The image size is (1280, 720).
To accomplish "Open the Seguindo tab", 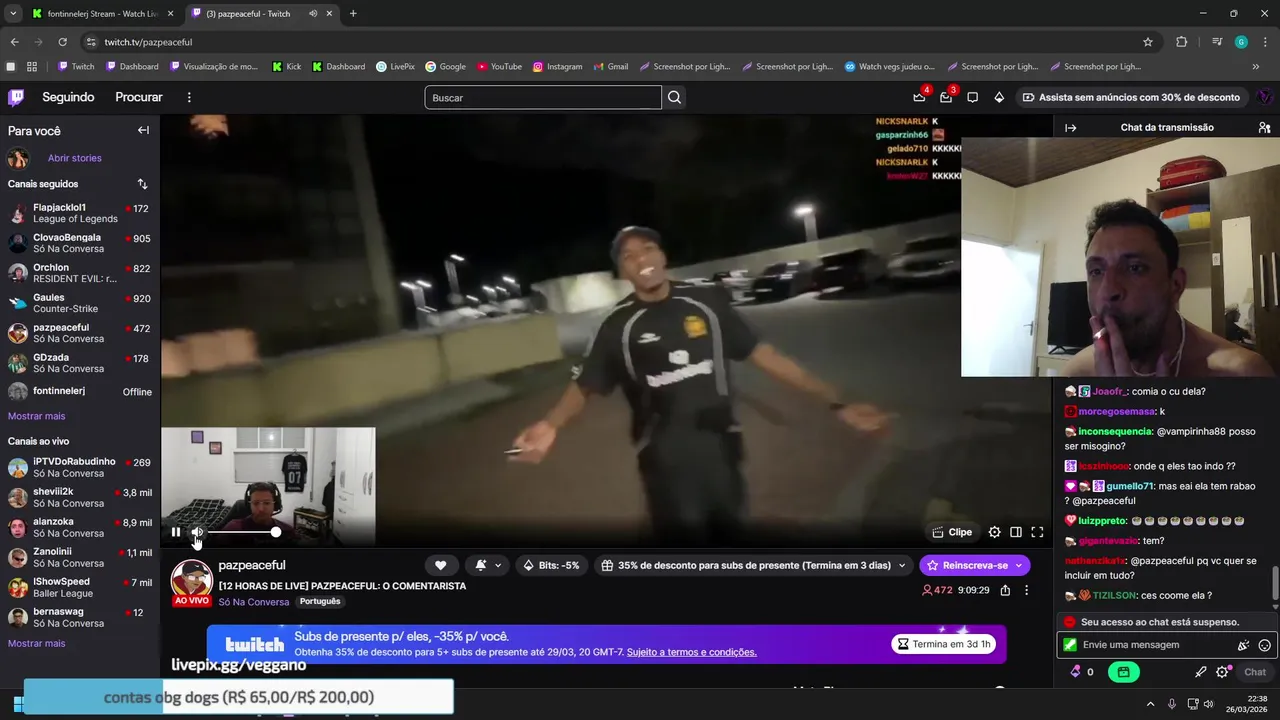I will (68, 97).
